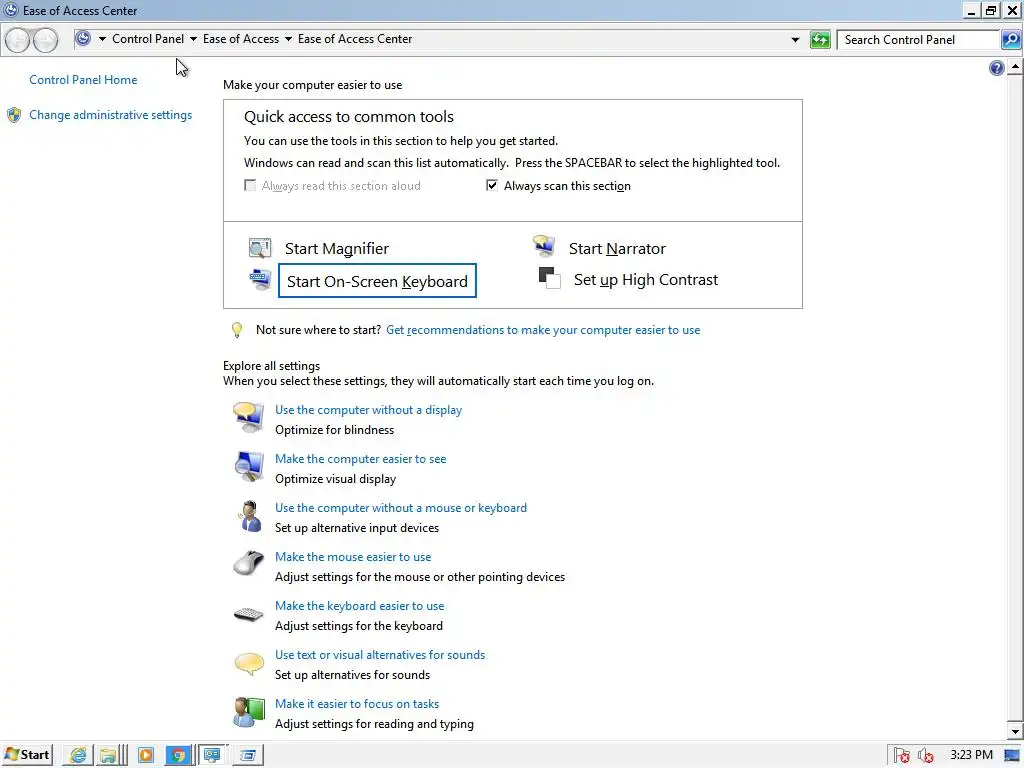
Task: Expand dropdown arrow after Ease of Access breadcrumb
Action: [288, 39]
